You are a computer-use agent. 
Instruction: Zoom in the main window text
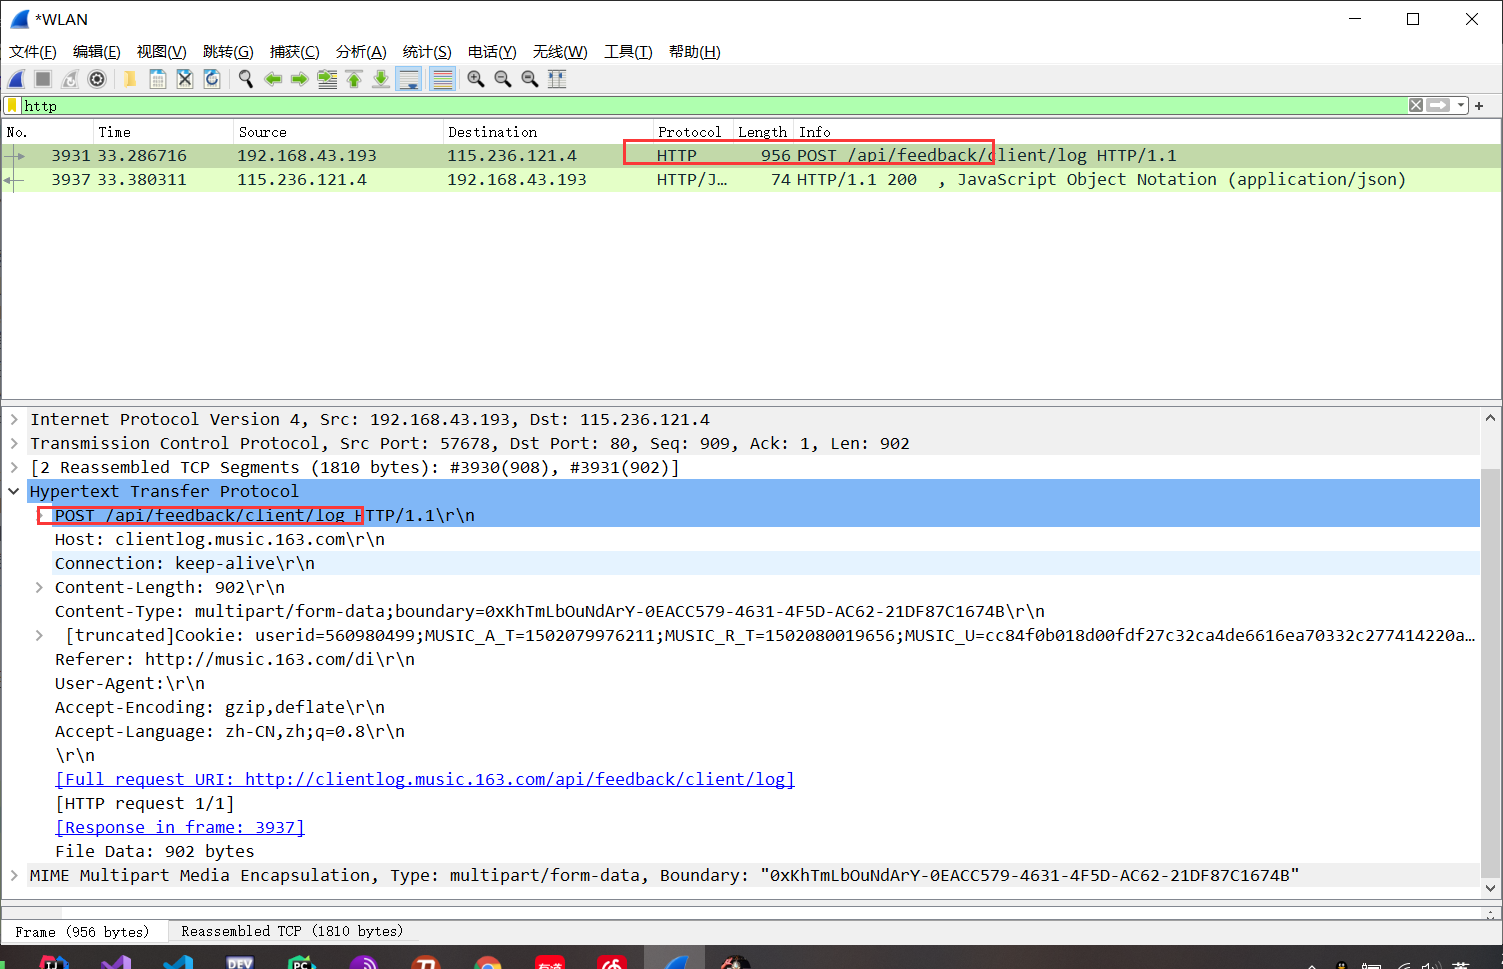[476, 79]
